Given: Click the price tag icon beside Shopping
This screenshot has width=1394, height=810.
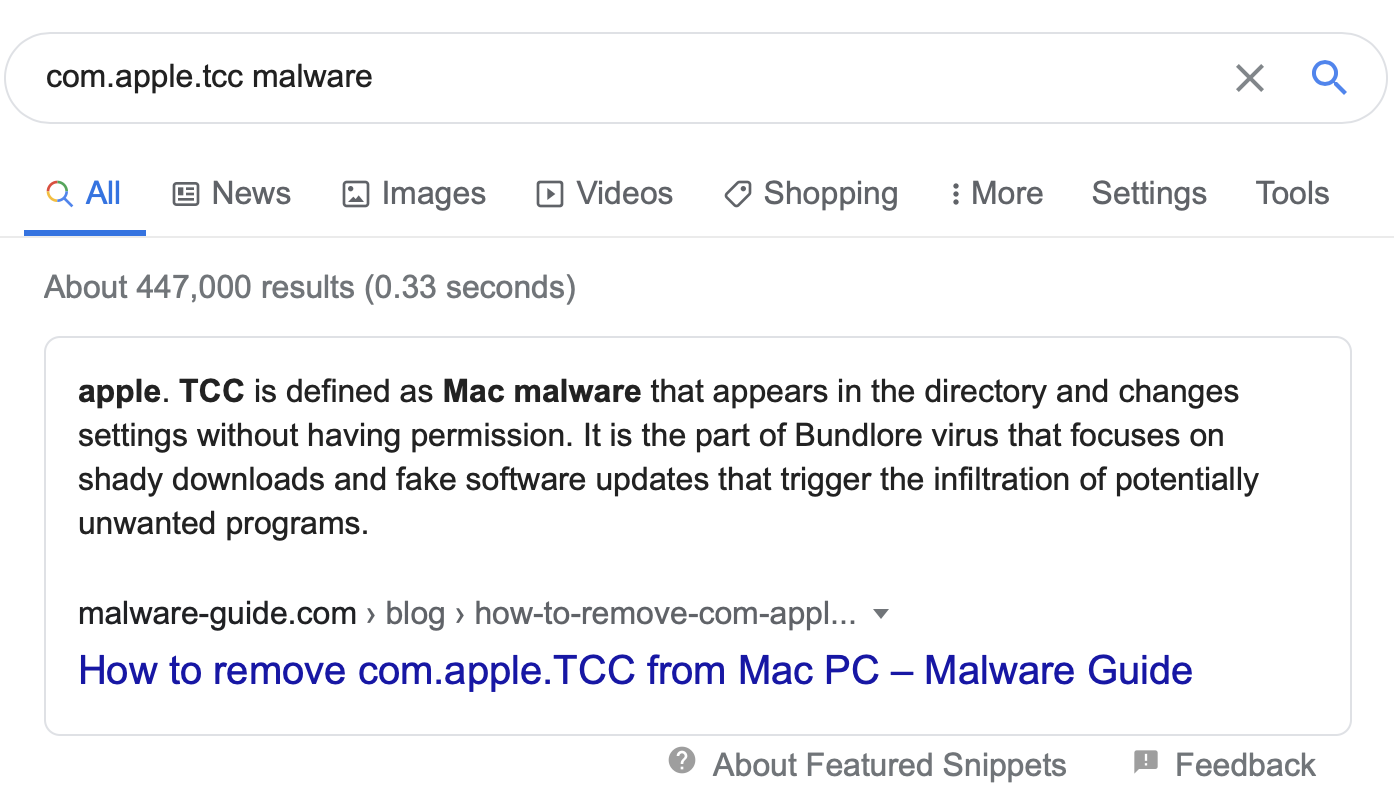Looking at the screenshot, I should [737, 194].
